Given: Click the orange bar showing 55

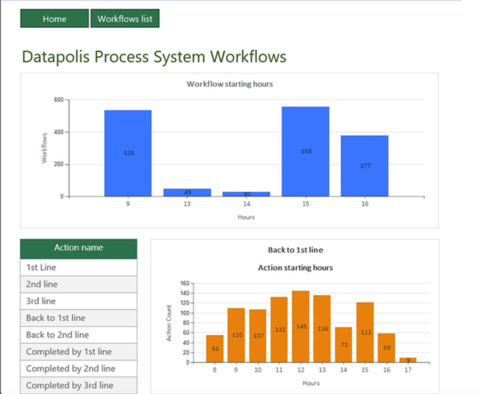Looking at the screenshot, I should click(215, 349).
